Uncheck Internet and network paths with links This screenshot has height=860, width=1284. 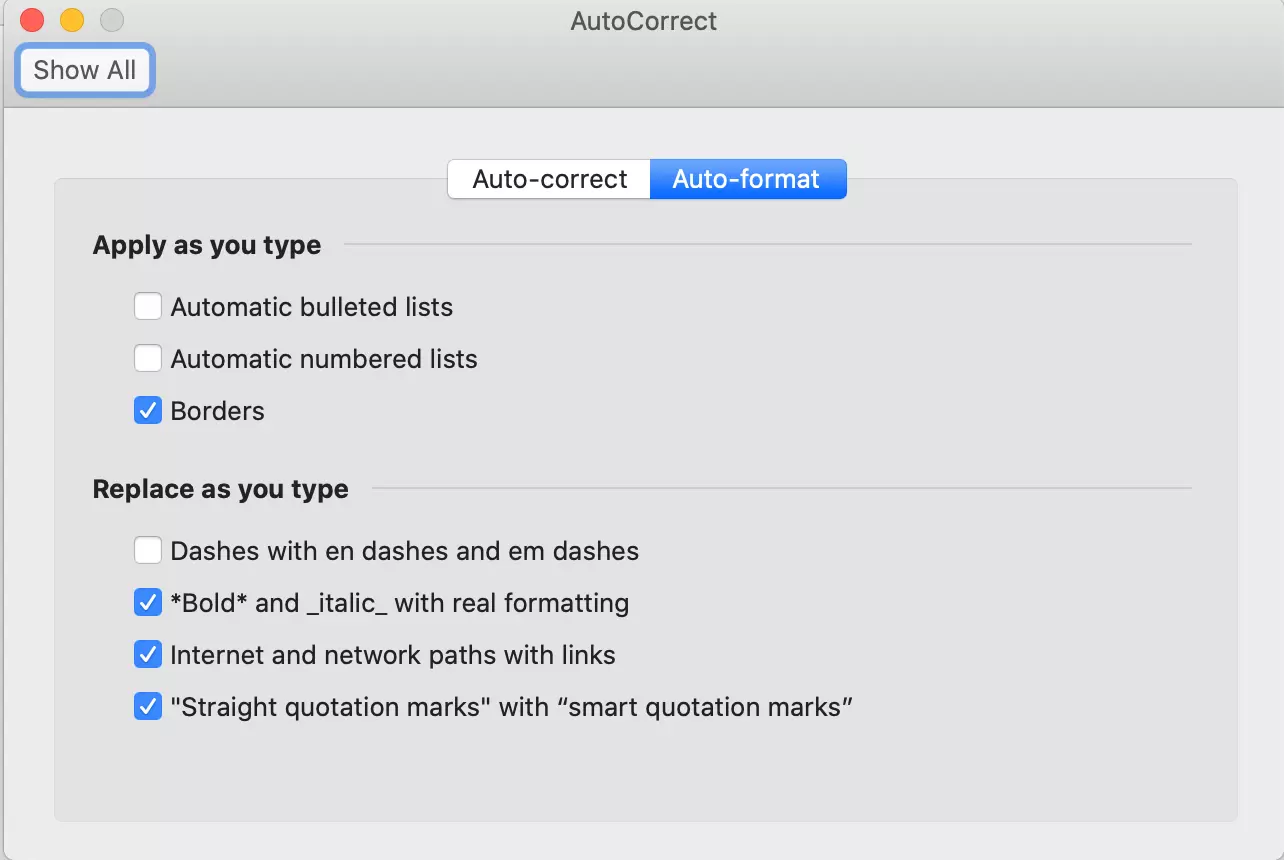coord(148,654)
